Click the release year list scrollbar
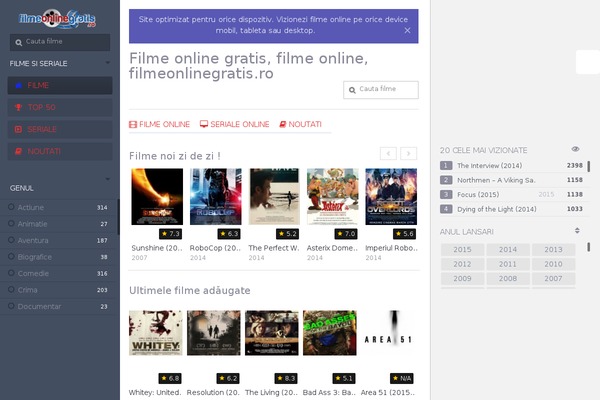Image resolution: width=600 pixels, height=400 pixels. (589, 247)
